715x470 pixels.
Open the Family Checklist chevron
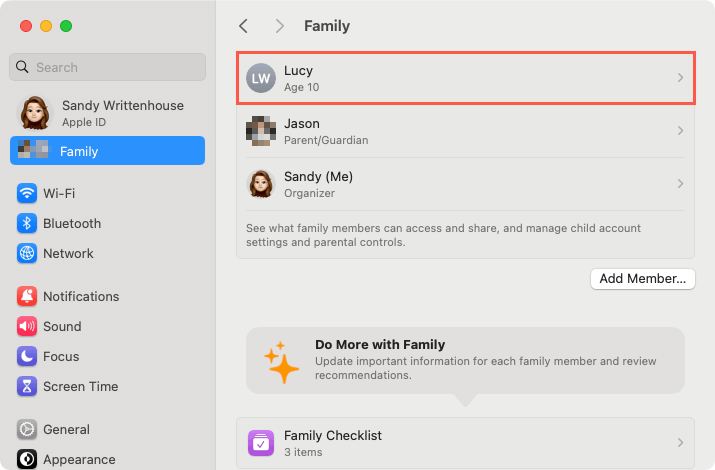[680, 443]
